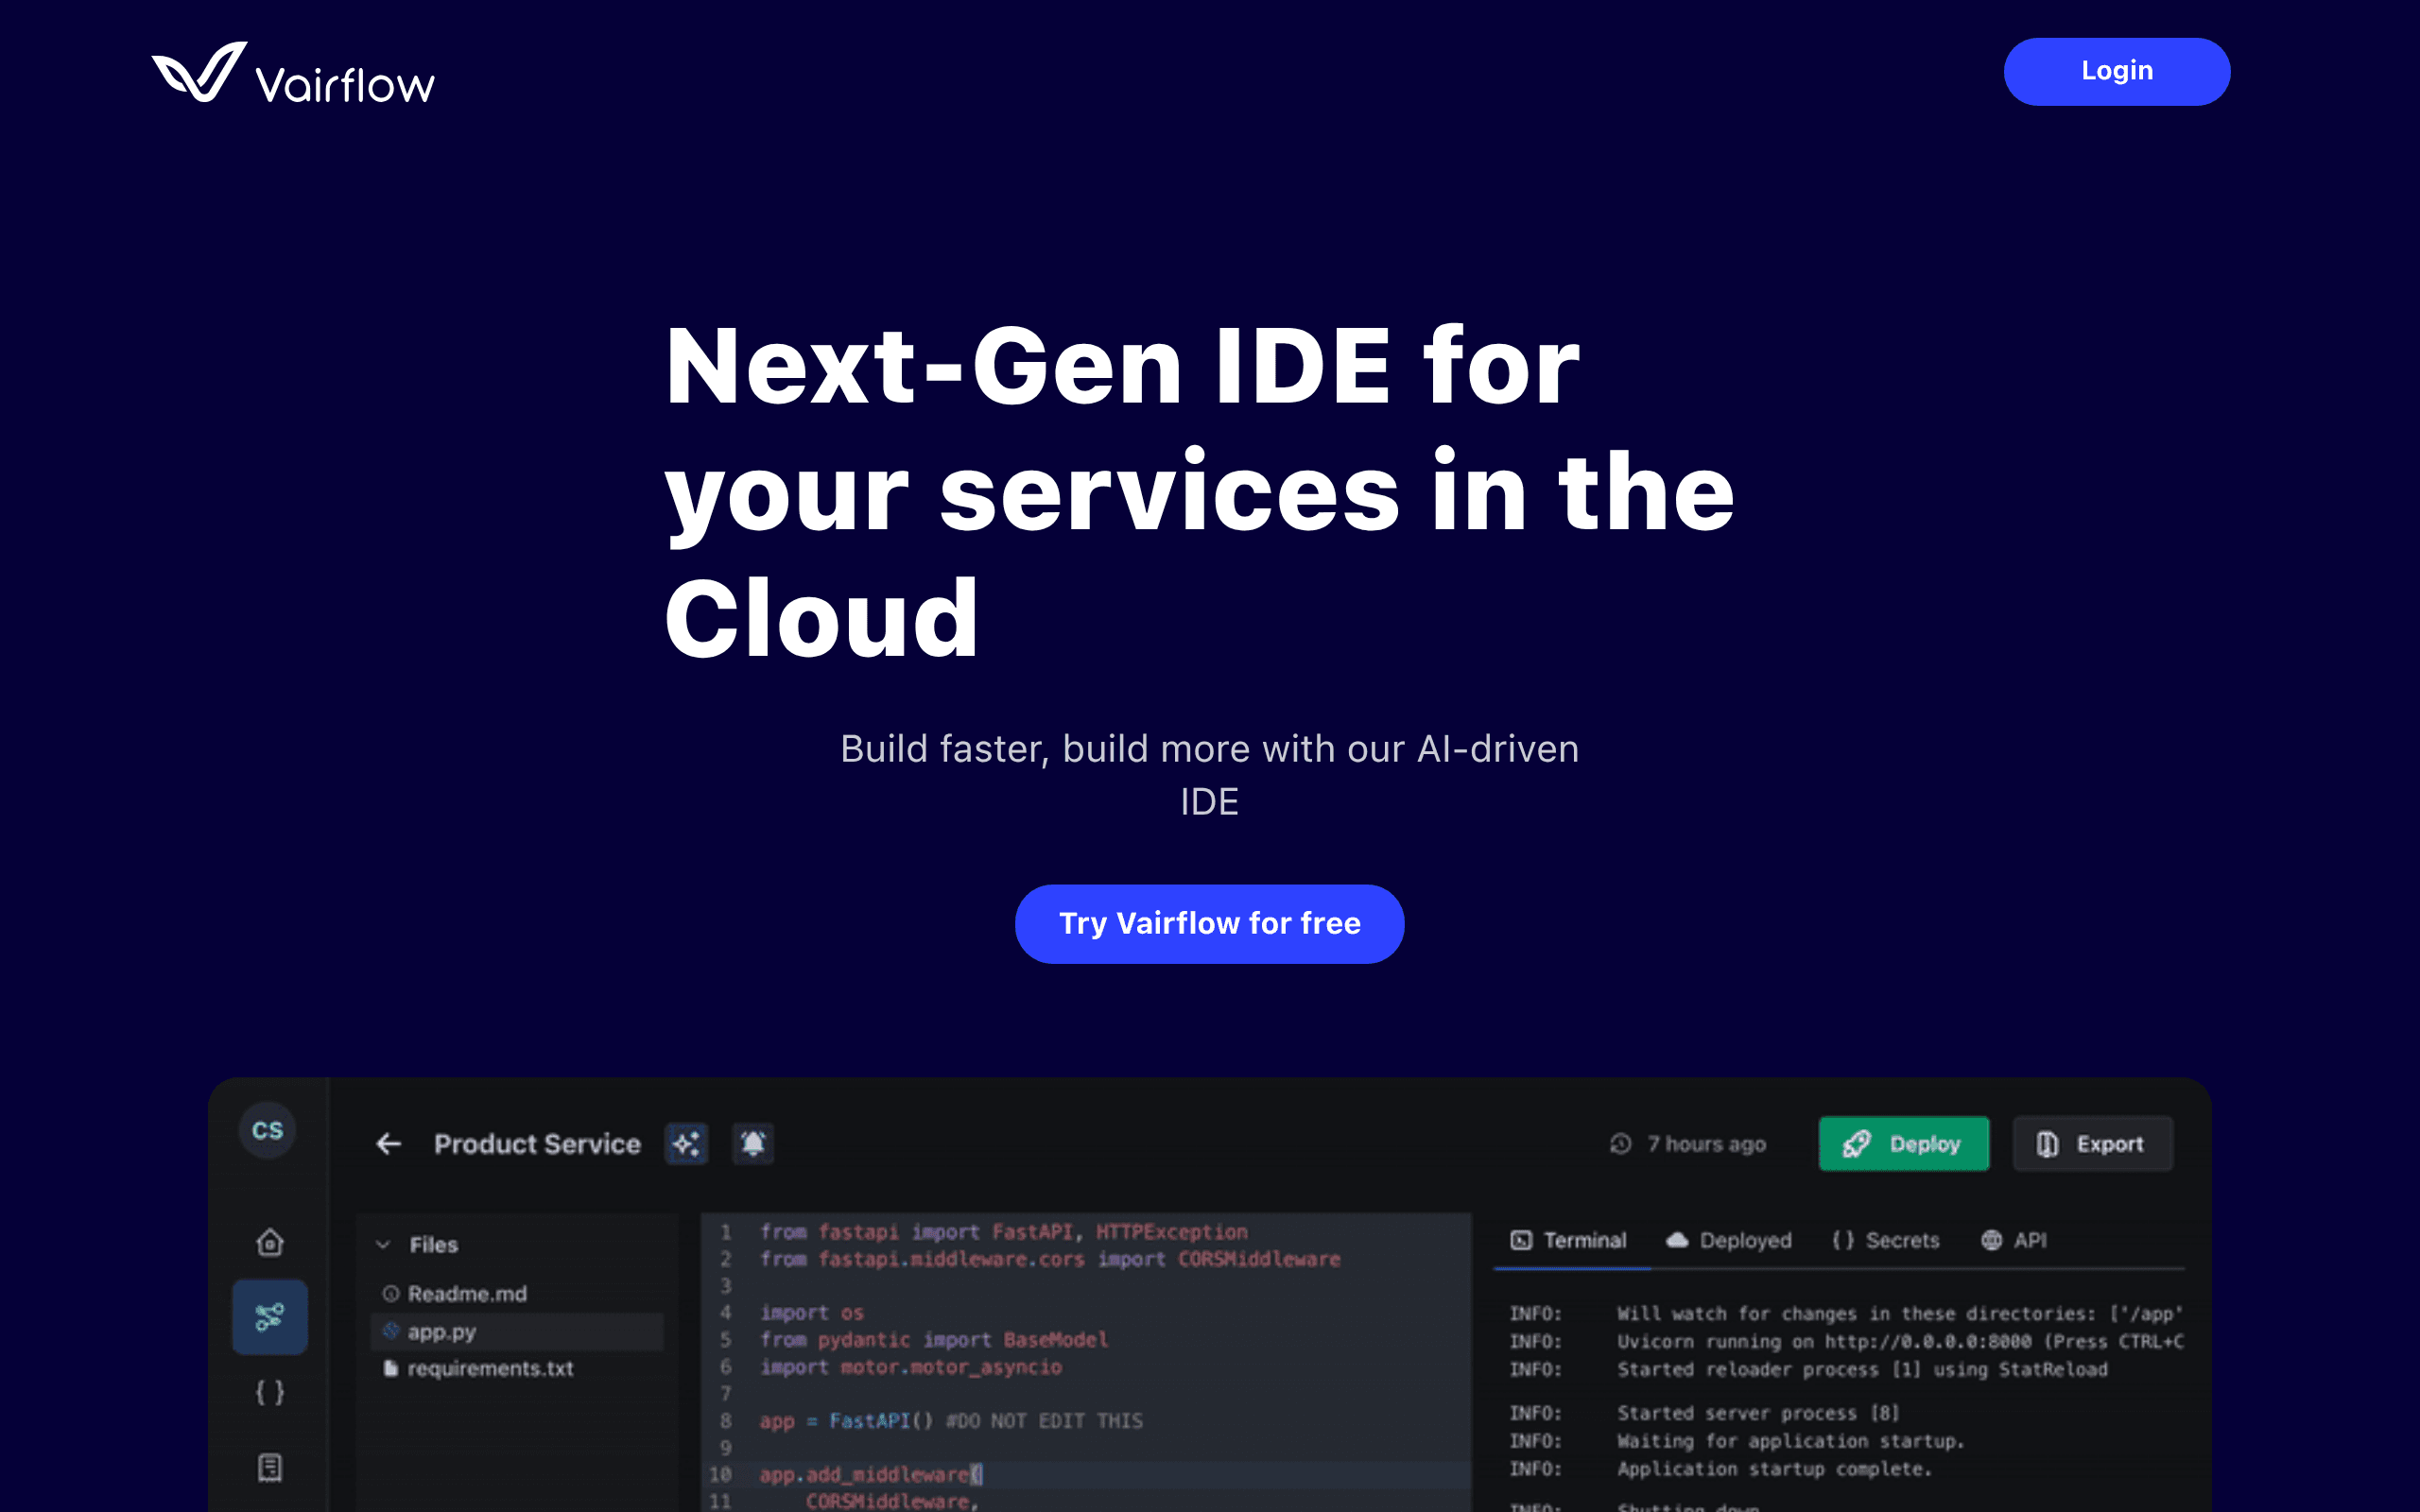Click terminal line 'Application startup complete.'
This screenshot has width=2420, height=1512.
tap(1721, 1469)
